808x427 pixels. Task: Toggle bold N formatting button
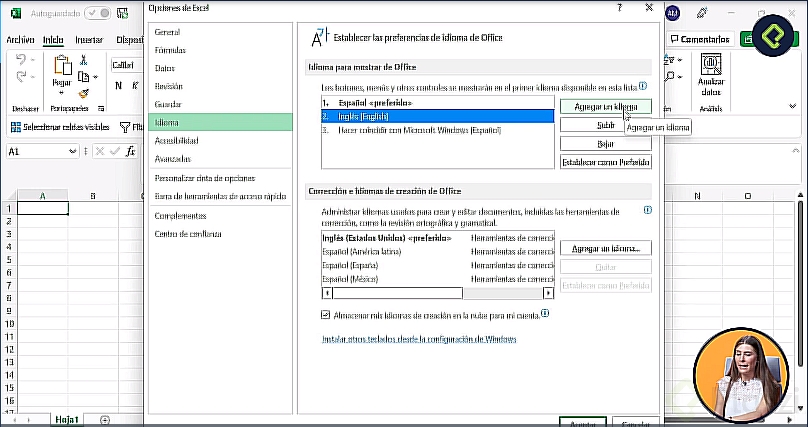pyautogui.click(x=119, y=86)
